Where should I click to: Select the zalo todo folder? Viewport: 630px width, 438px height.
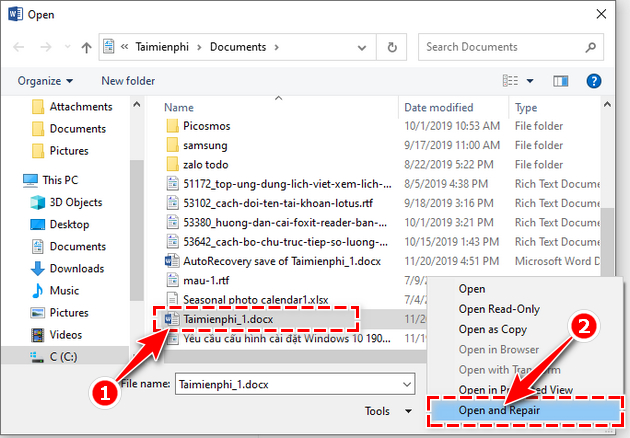[205, 165]
